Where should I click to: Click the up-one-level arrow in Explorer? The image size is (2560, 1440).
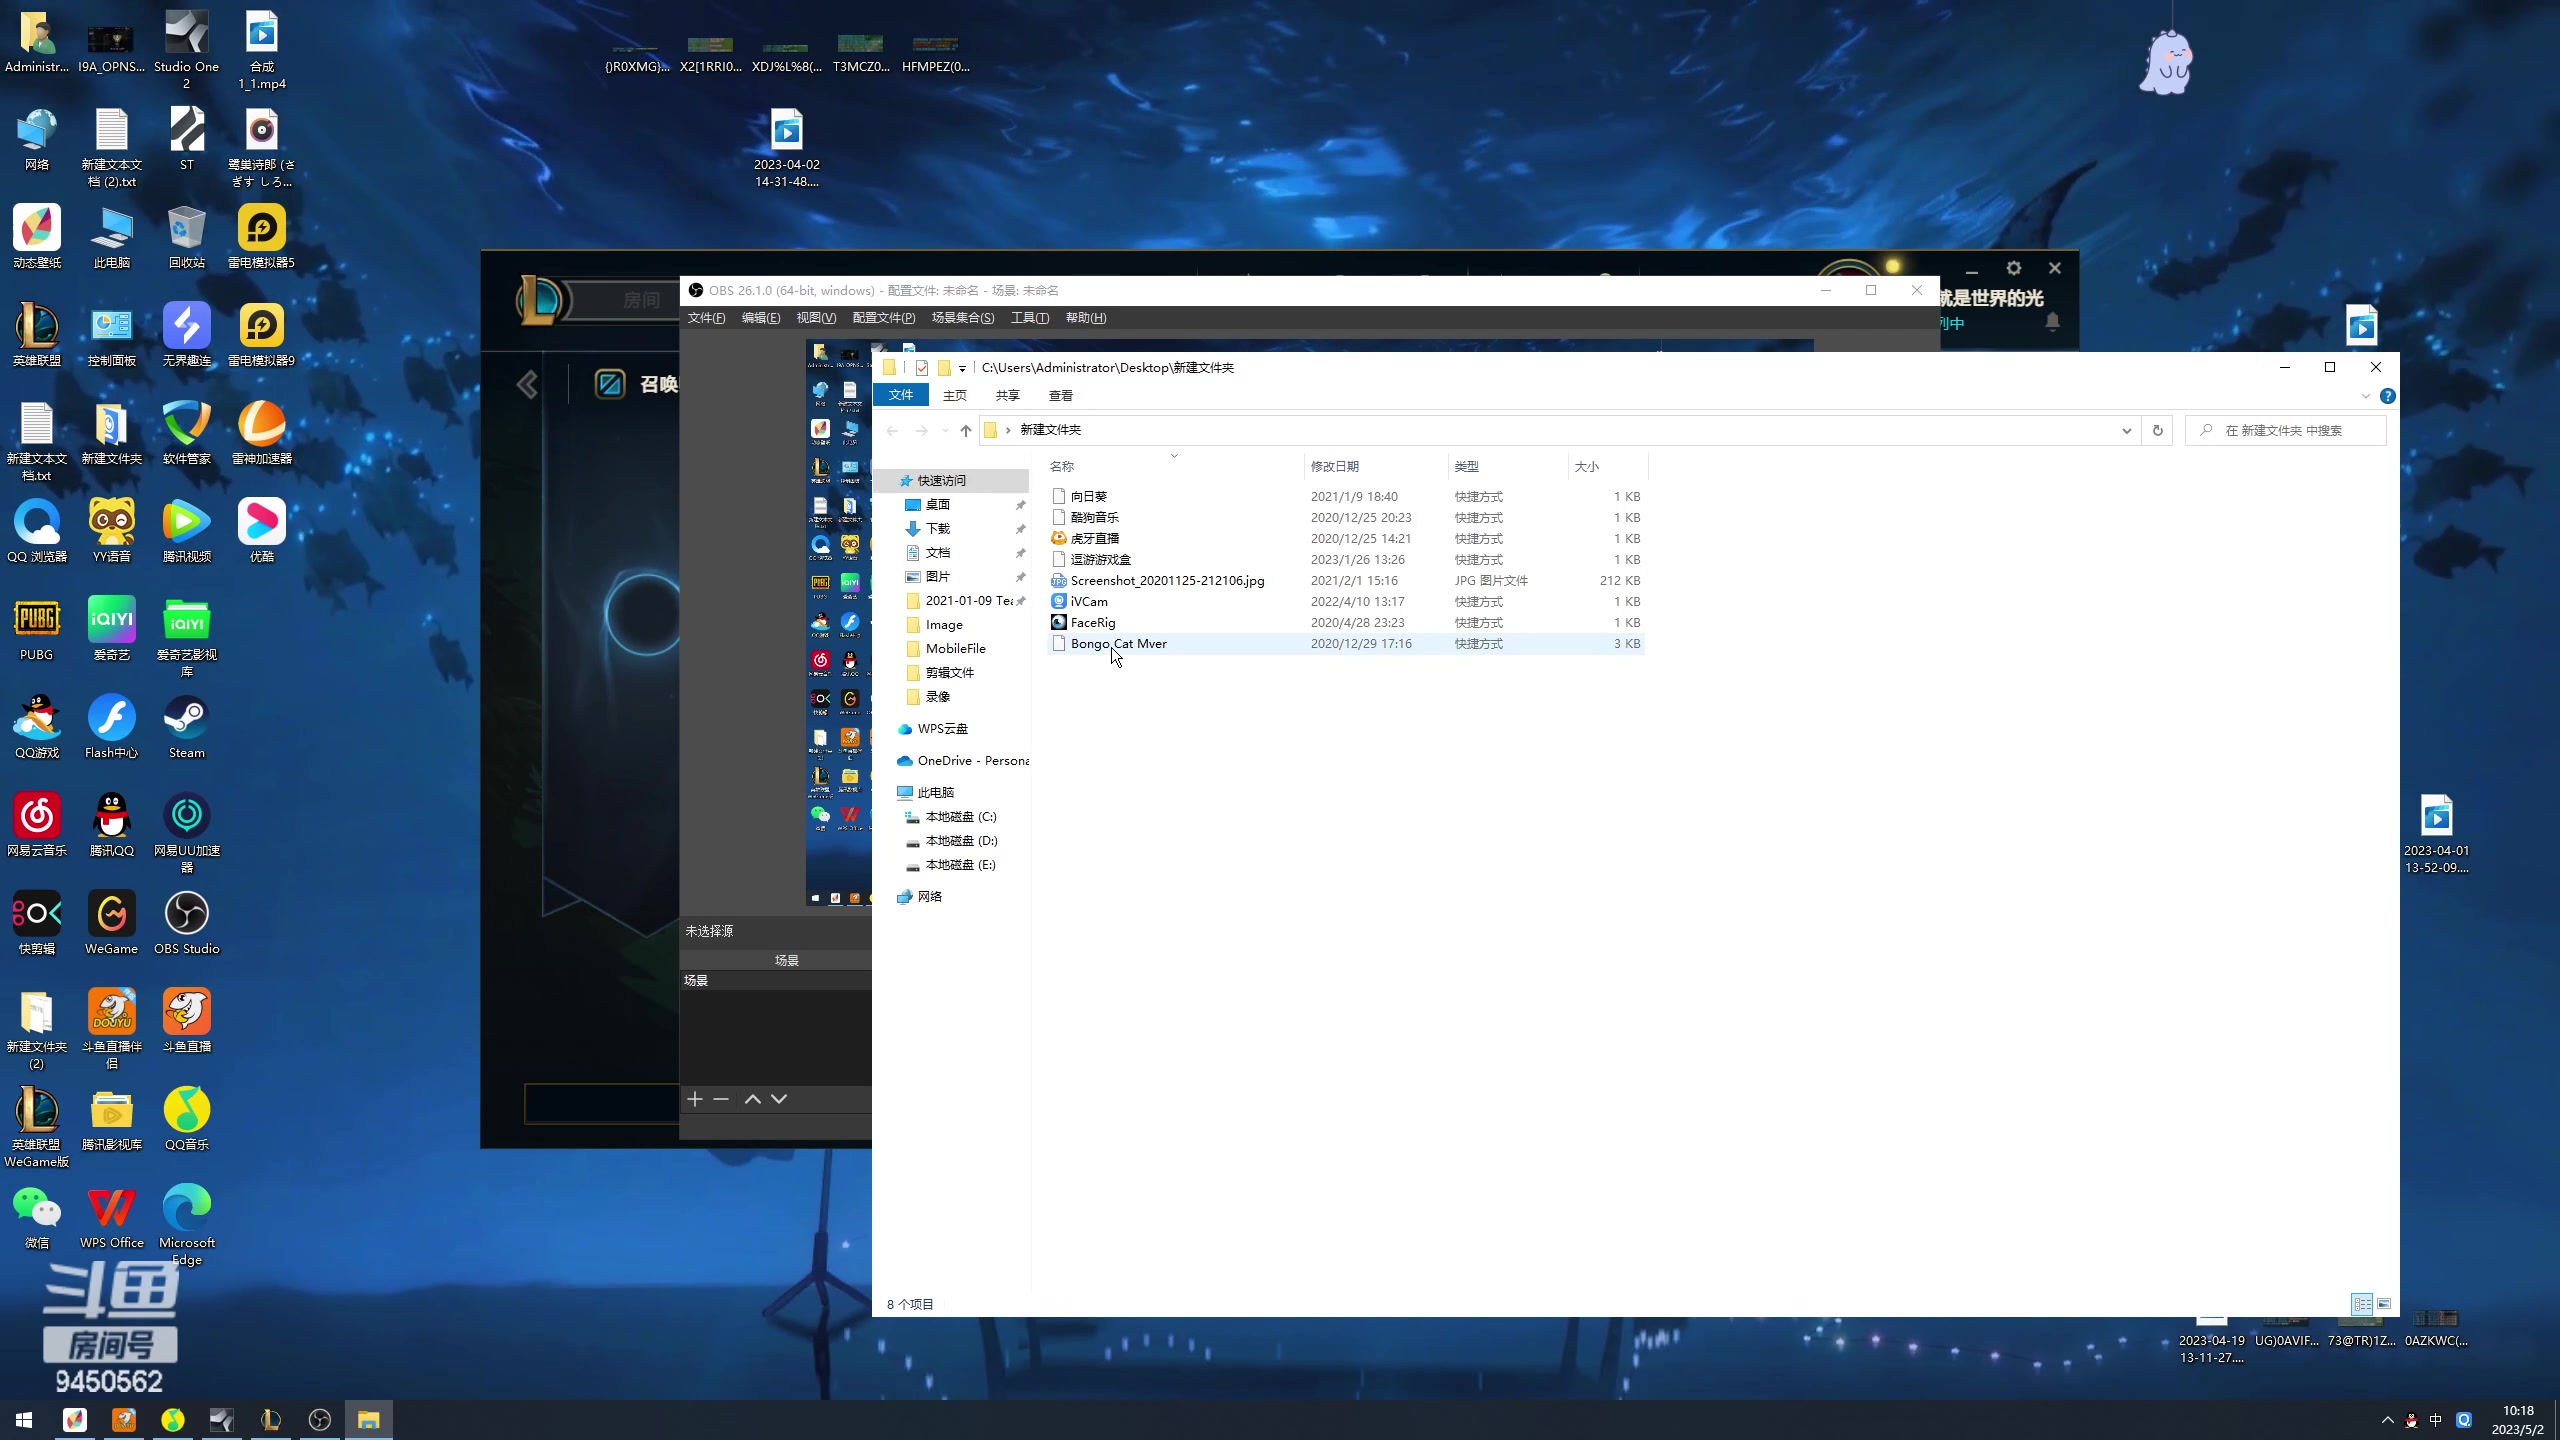pos(965,430)
